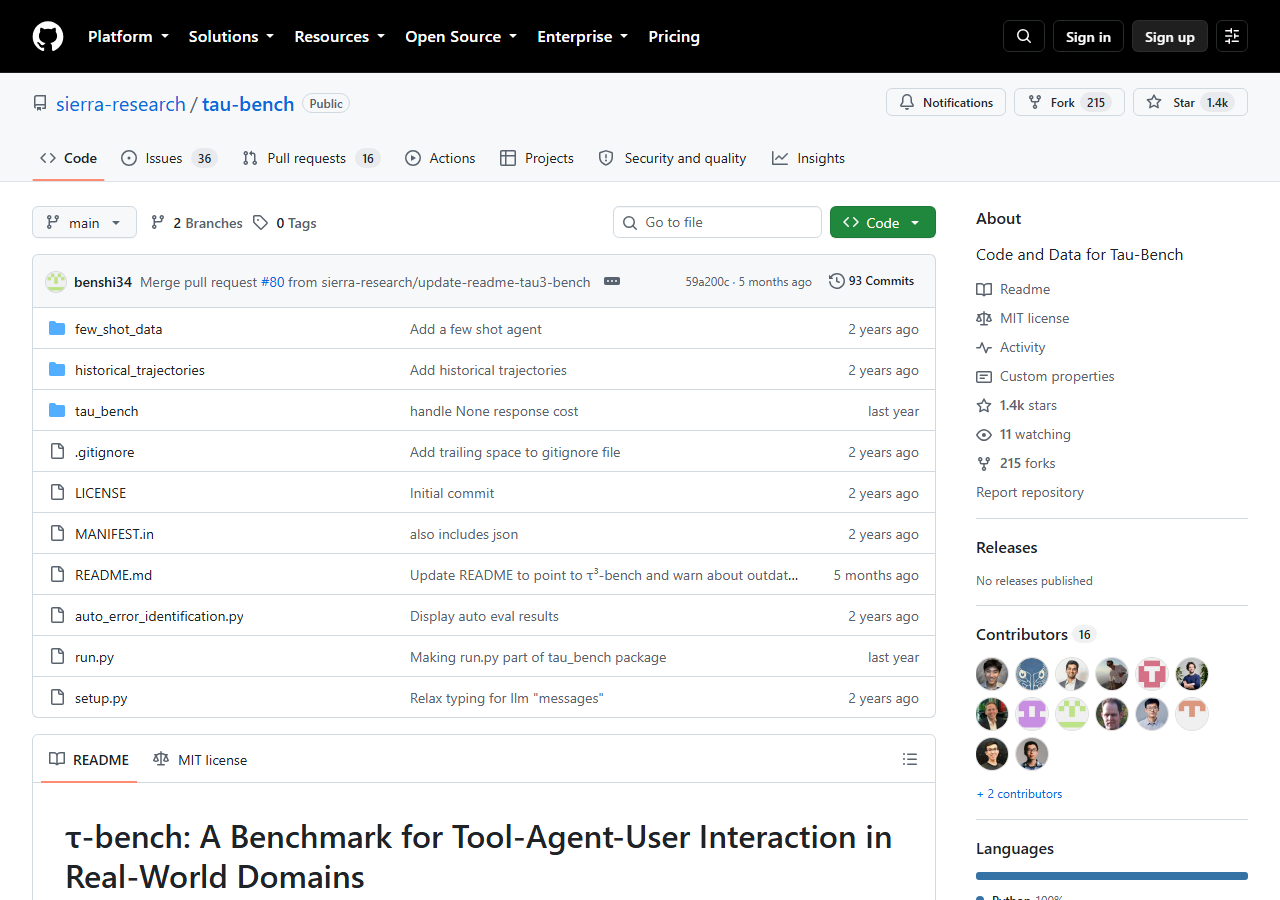Click the Star button
1280x900 pixels.
tap(1190, 102)
